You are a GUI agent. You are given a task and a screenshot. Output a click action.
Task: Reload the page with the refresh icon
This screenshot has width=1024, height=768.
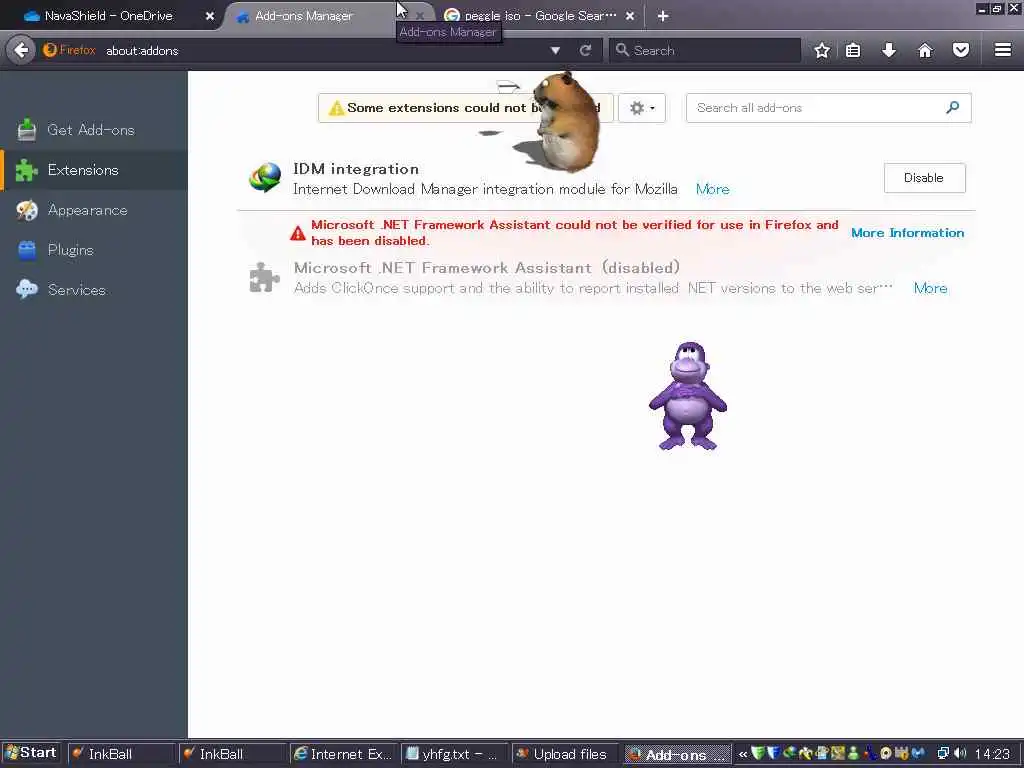[585, 50]
